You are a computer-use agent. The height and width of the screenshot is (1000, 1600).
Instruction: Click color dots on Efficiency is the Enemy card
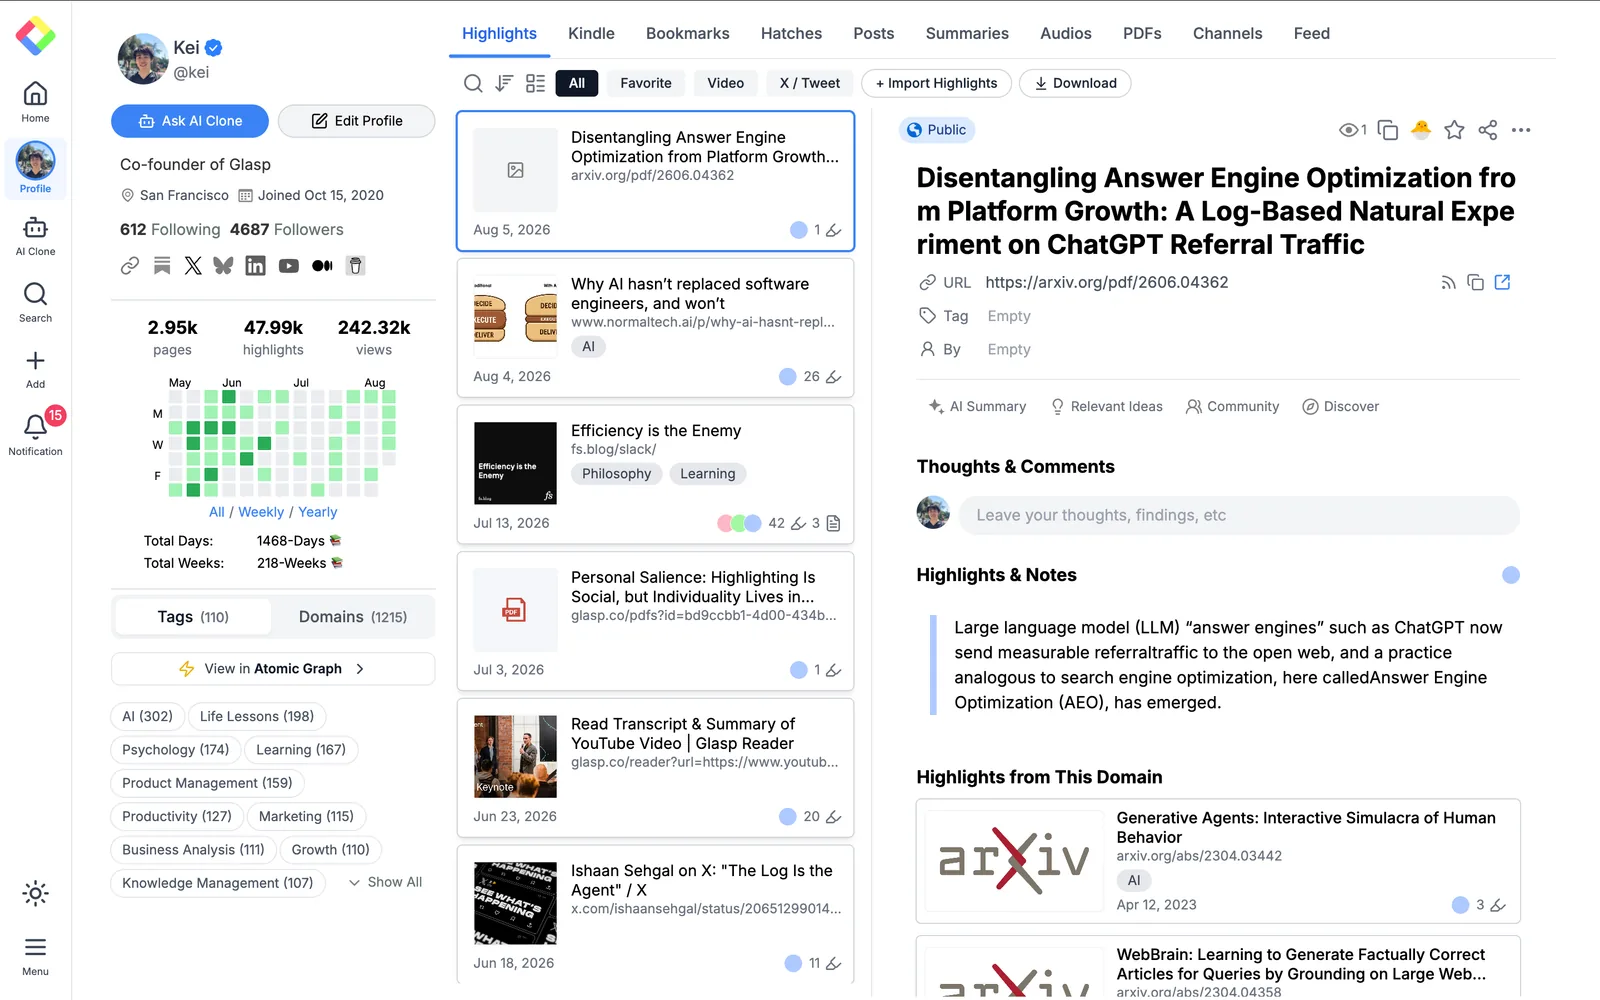point(739,523)
